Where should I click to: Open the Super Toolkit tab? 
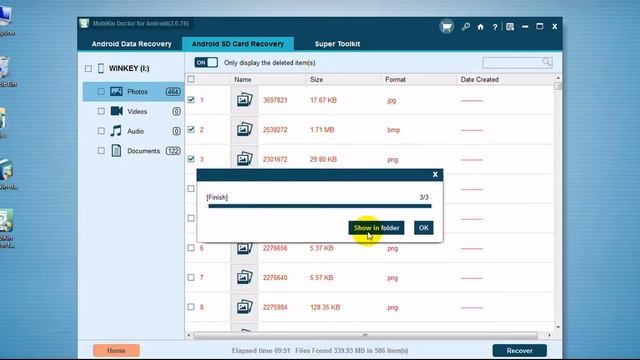pyautogui.click(x=337, y=44)
